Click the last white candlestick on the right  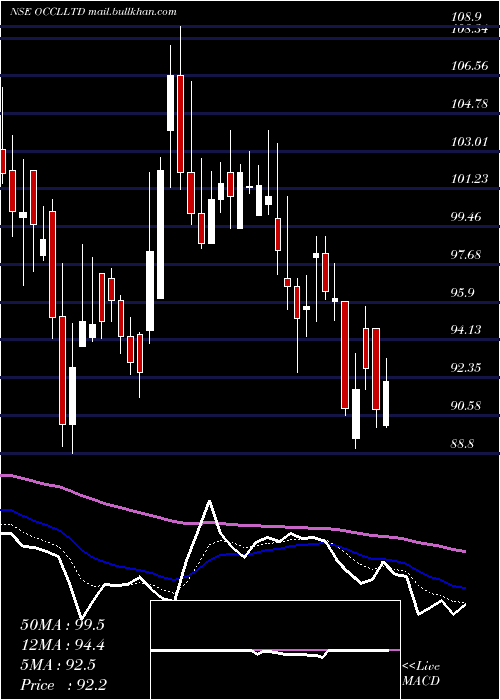[386, 404]
